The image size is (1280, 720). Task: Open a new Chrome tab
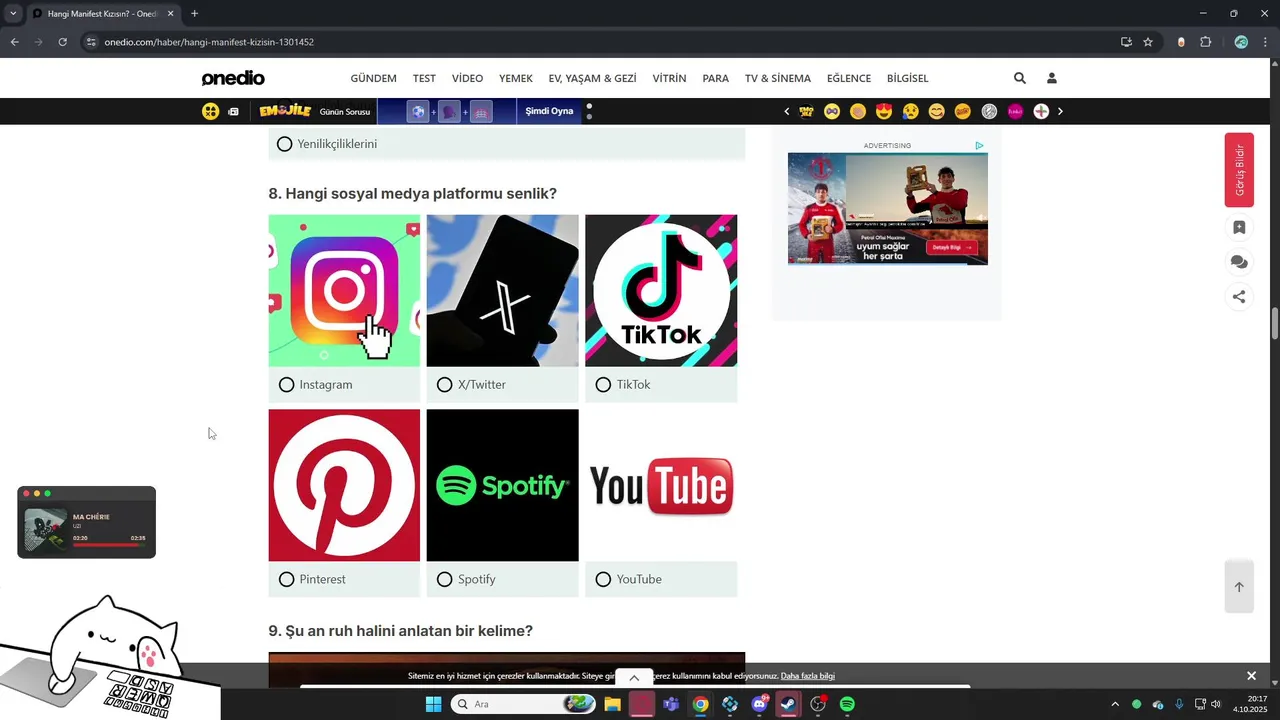(x=194, y=13)
